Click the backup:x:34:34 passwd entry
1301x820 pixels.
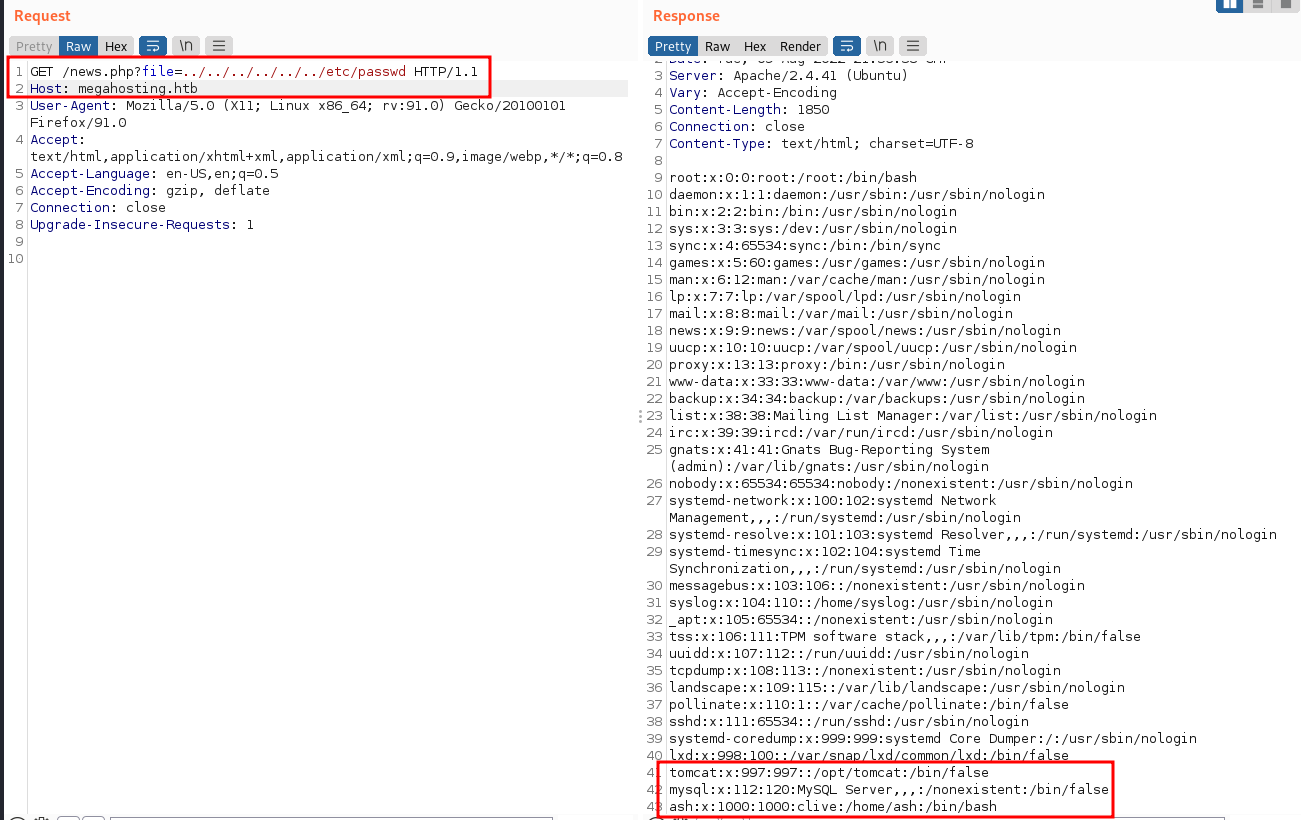tap(877, 399)
